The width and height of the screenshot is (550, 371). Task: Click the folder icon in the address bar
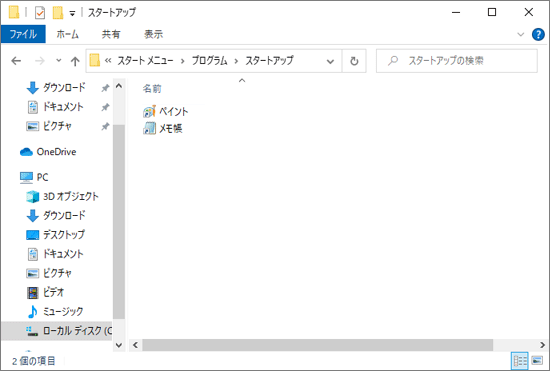(95, 60)
